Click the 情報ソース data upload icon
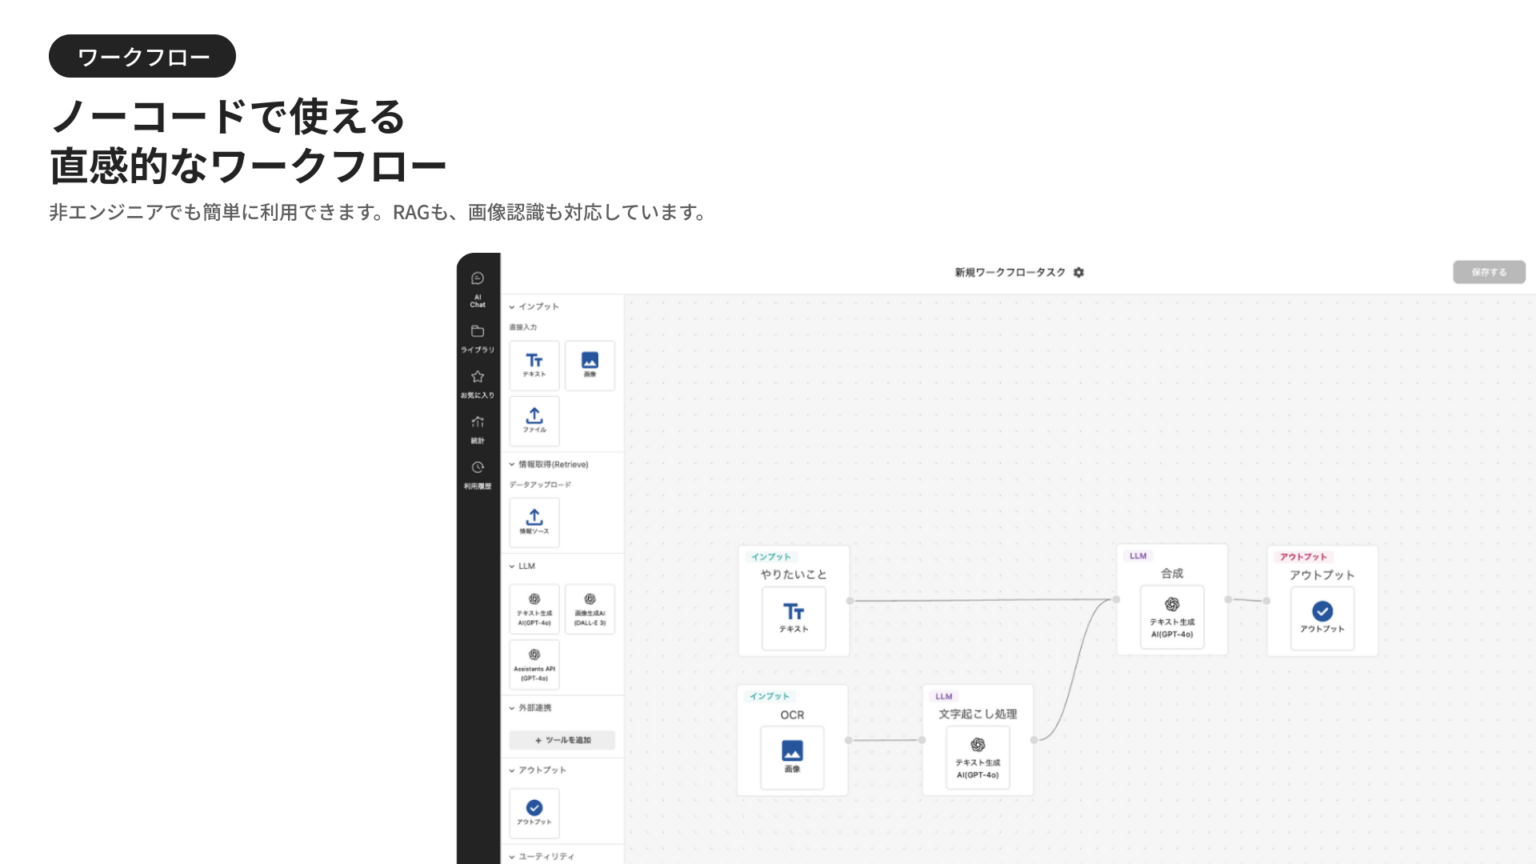This screenshot has height=864, width=1536. [x=534, y=521]
